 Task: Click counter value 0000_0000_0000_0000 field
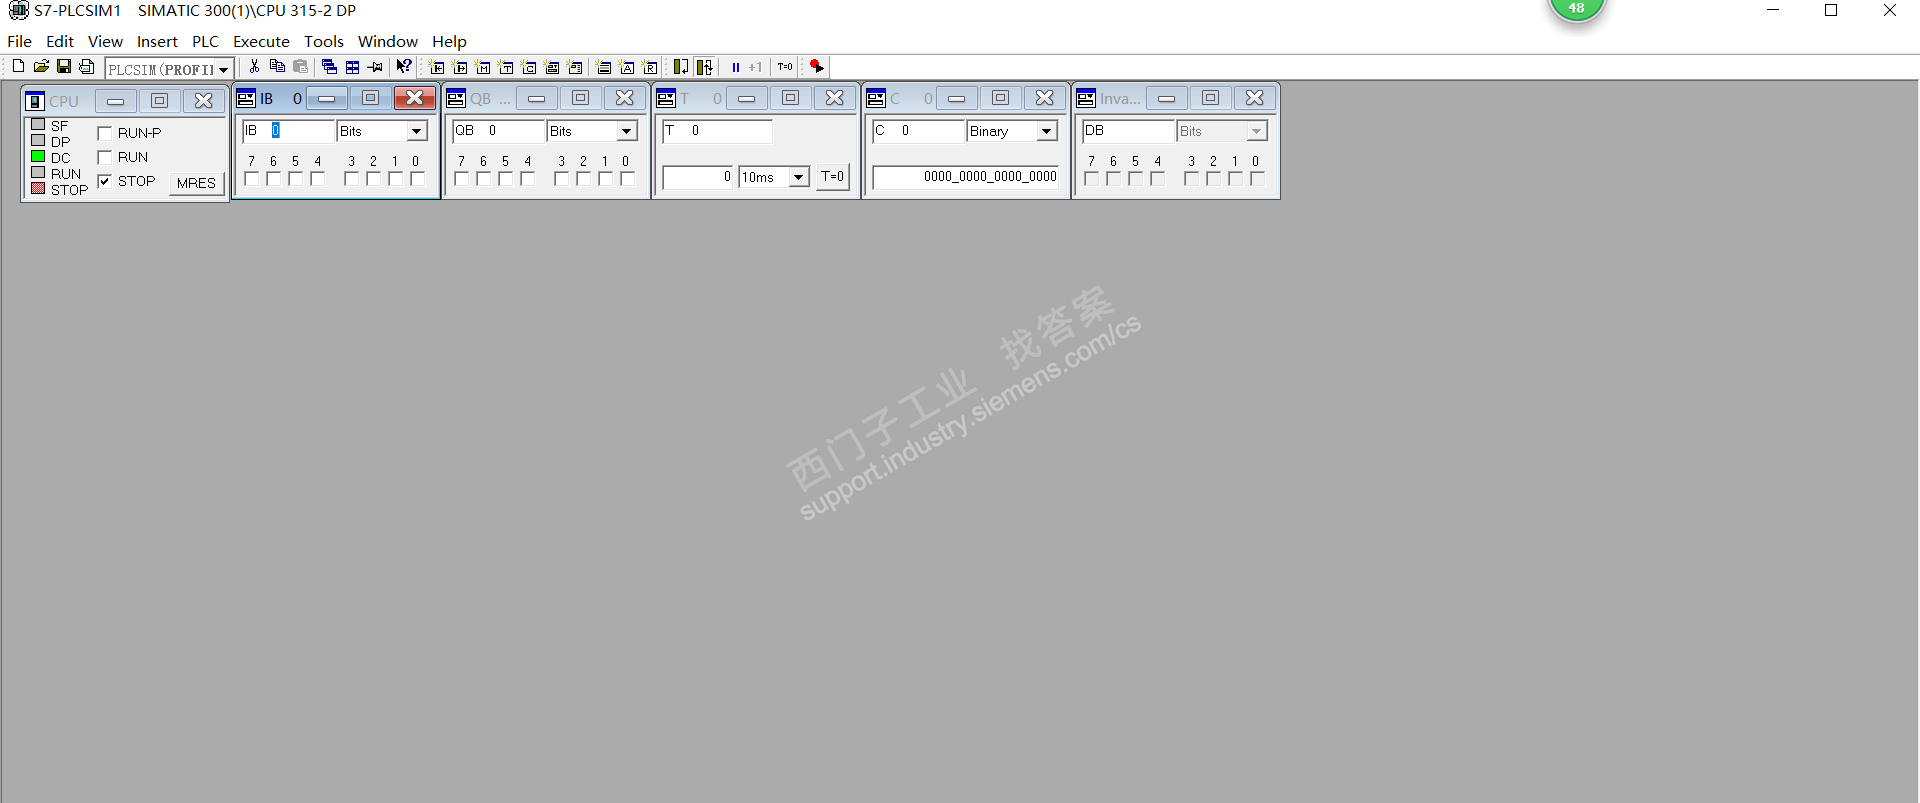(x=965, y=177)
